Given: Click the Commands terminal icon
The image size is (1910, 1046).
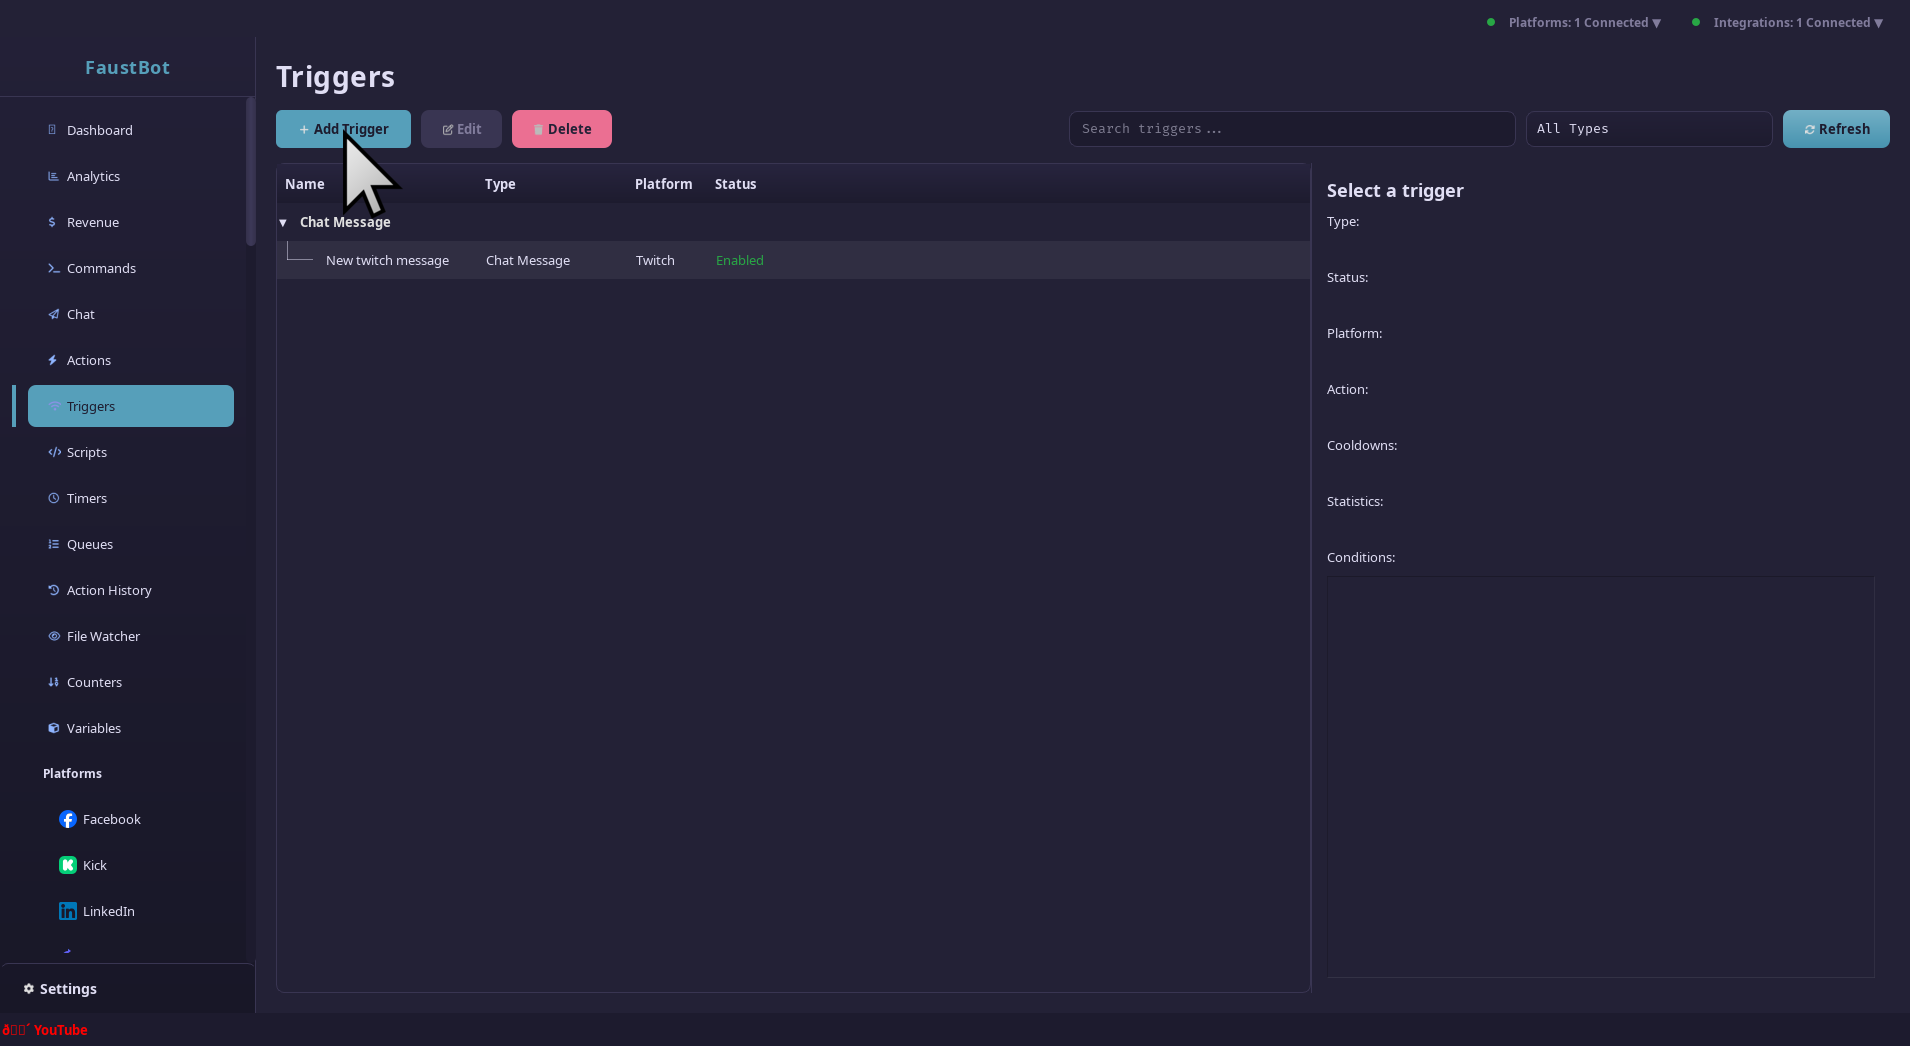Looking at the screenshot, I should tap(53, 268).
